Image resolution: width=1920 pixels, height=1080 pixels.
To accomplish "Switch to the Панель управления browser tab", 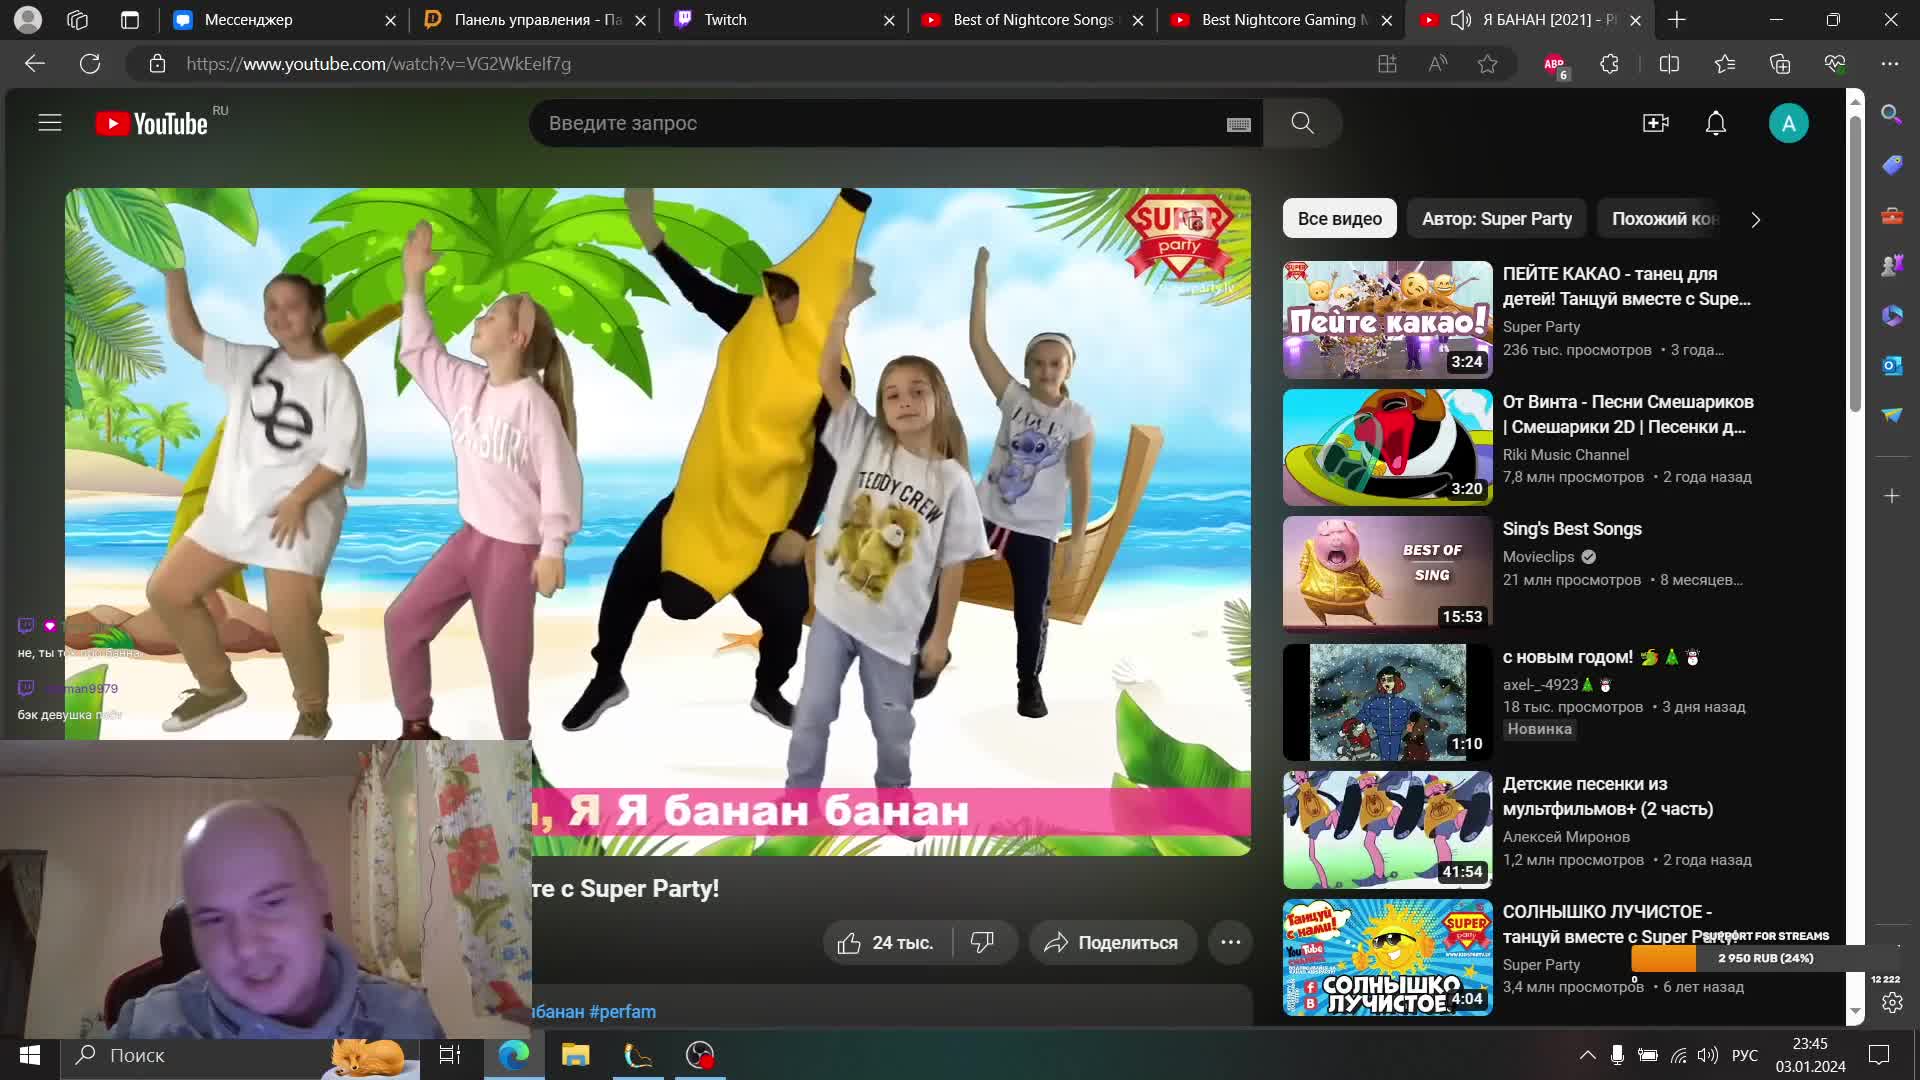I will point(533,20).
